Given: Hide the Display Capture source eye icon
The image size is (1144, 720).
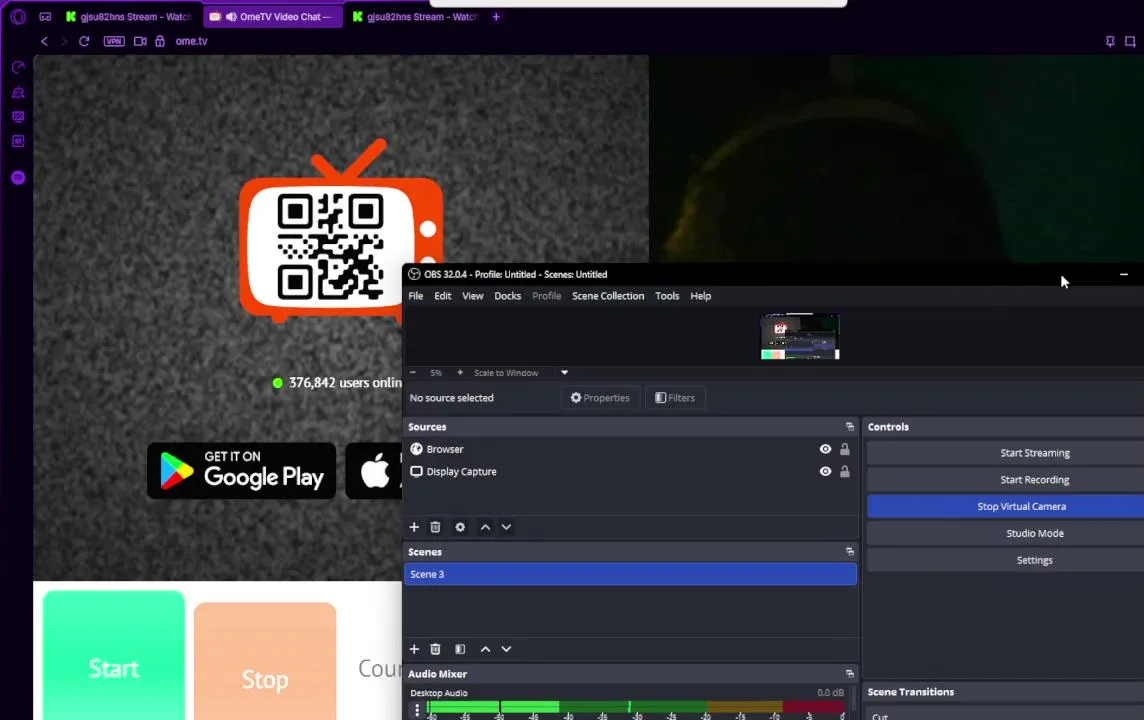Looking at the screenshot, I should coord(825,471).
